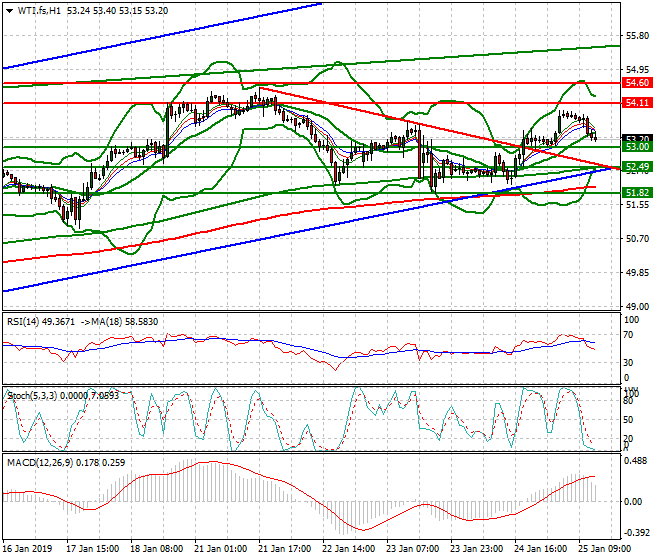The height and width of the screenshot is (560, 660).
Task: Click the 17 Jan 15:00 time axis label
Action: (93, 549)
